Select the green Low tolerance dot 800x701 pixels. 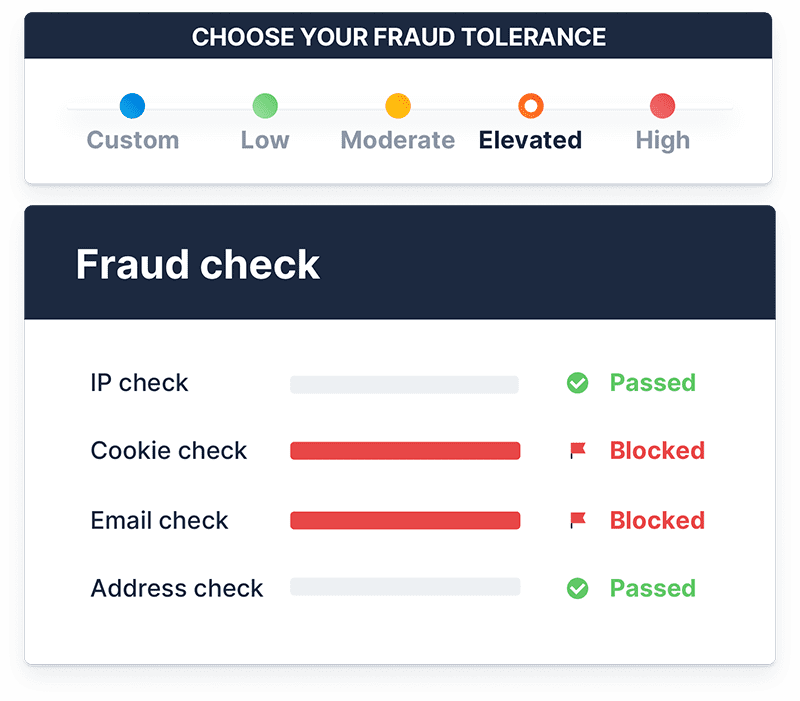(265, 106)
